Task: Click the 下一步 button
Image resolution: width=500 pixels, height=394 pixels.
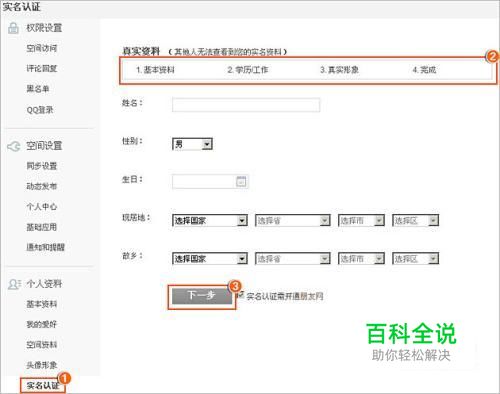Action: coord(202,296)
